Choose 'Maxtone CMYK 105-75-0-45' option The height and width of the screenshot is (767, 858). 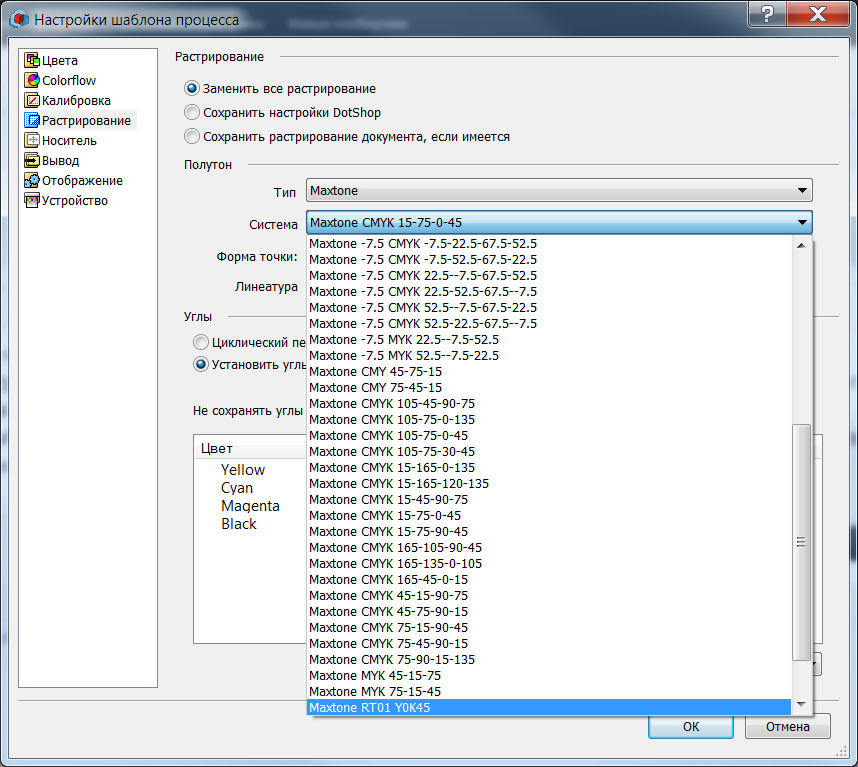[x=549, y=435]
